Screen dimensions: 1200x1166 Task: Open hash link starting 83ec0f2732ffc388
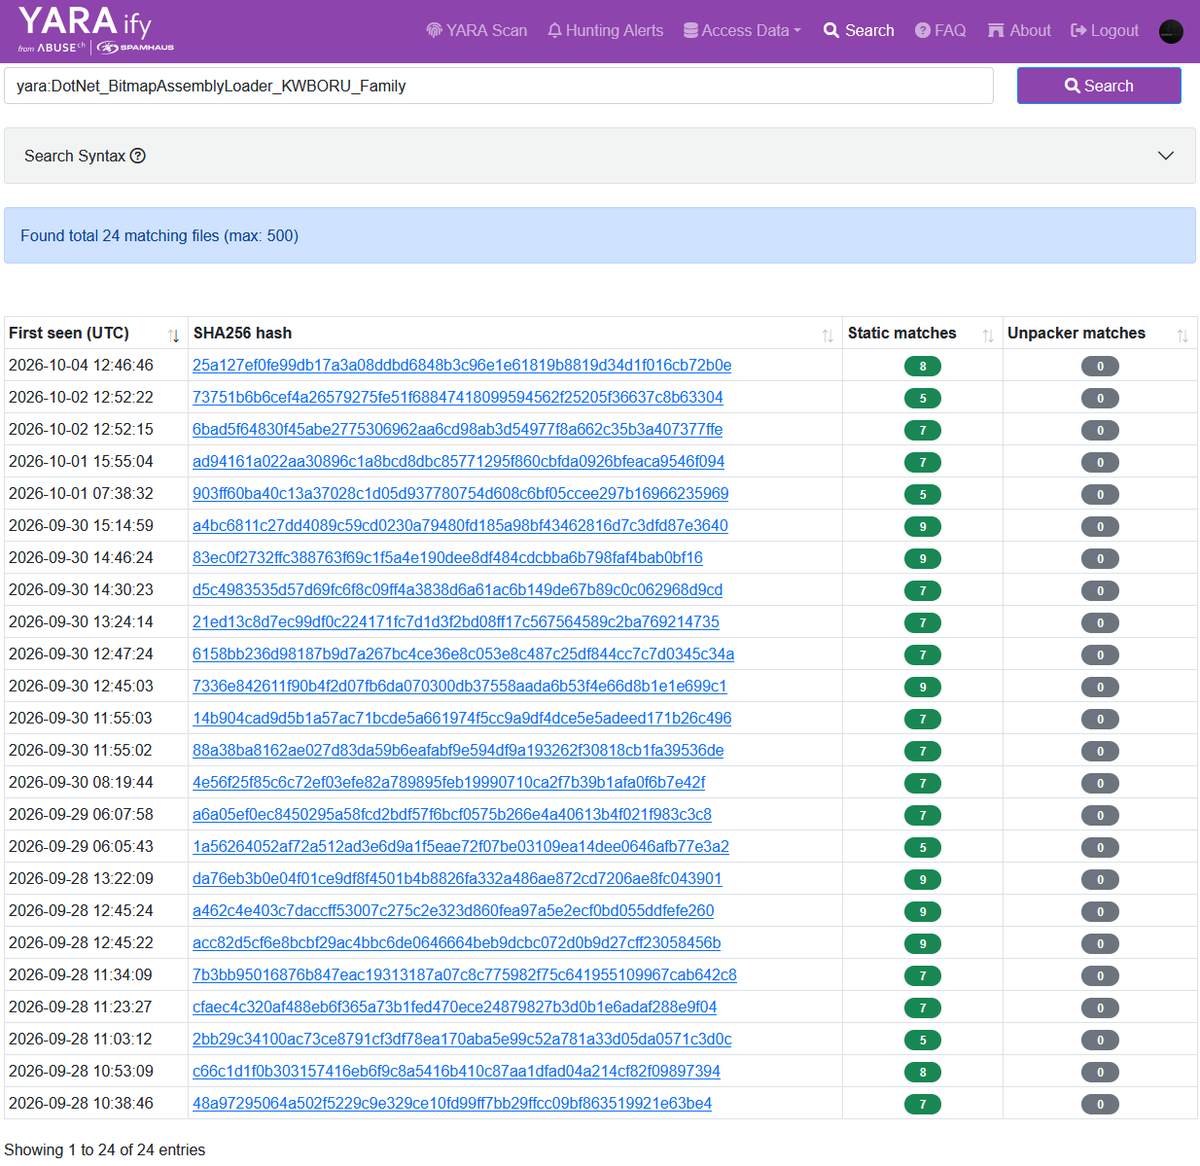tap(448, 557)
